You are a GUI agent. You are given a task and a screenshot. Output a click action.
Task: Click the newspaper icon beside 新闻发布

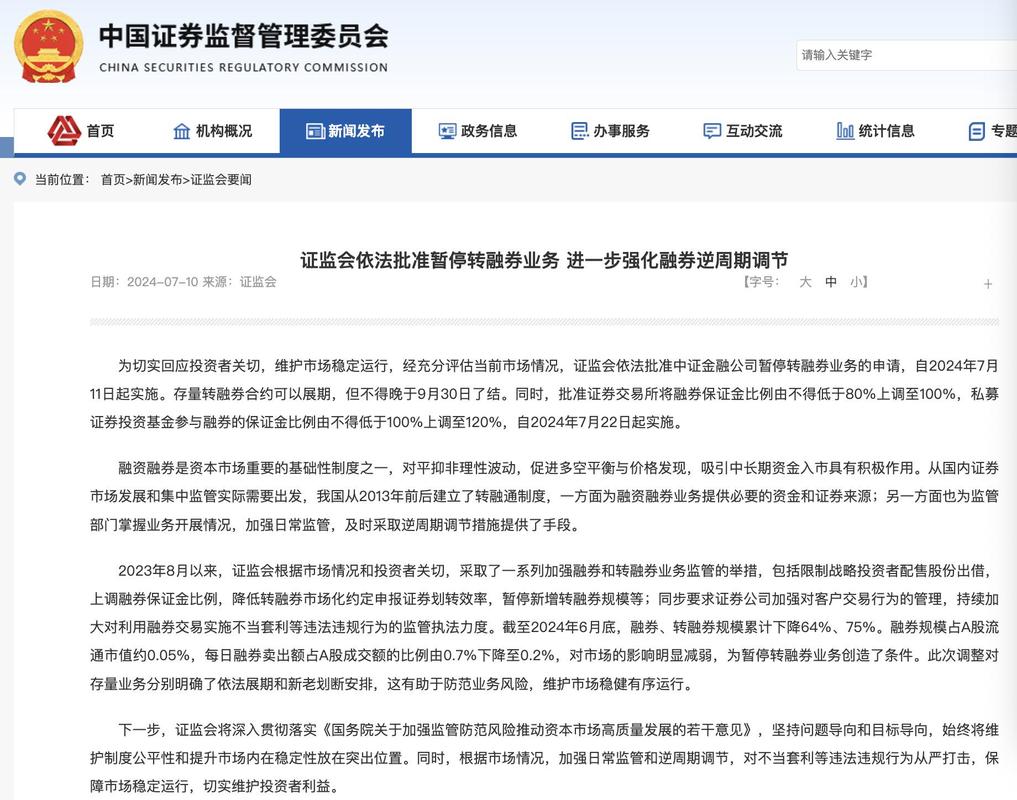click(313, 130)
